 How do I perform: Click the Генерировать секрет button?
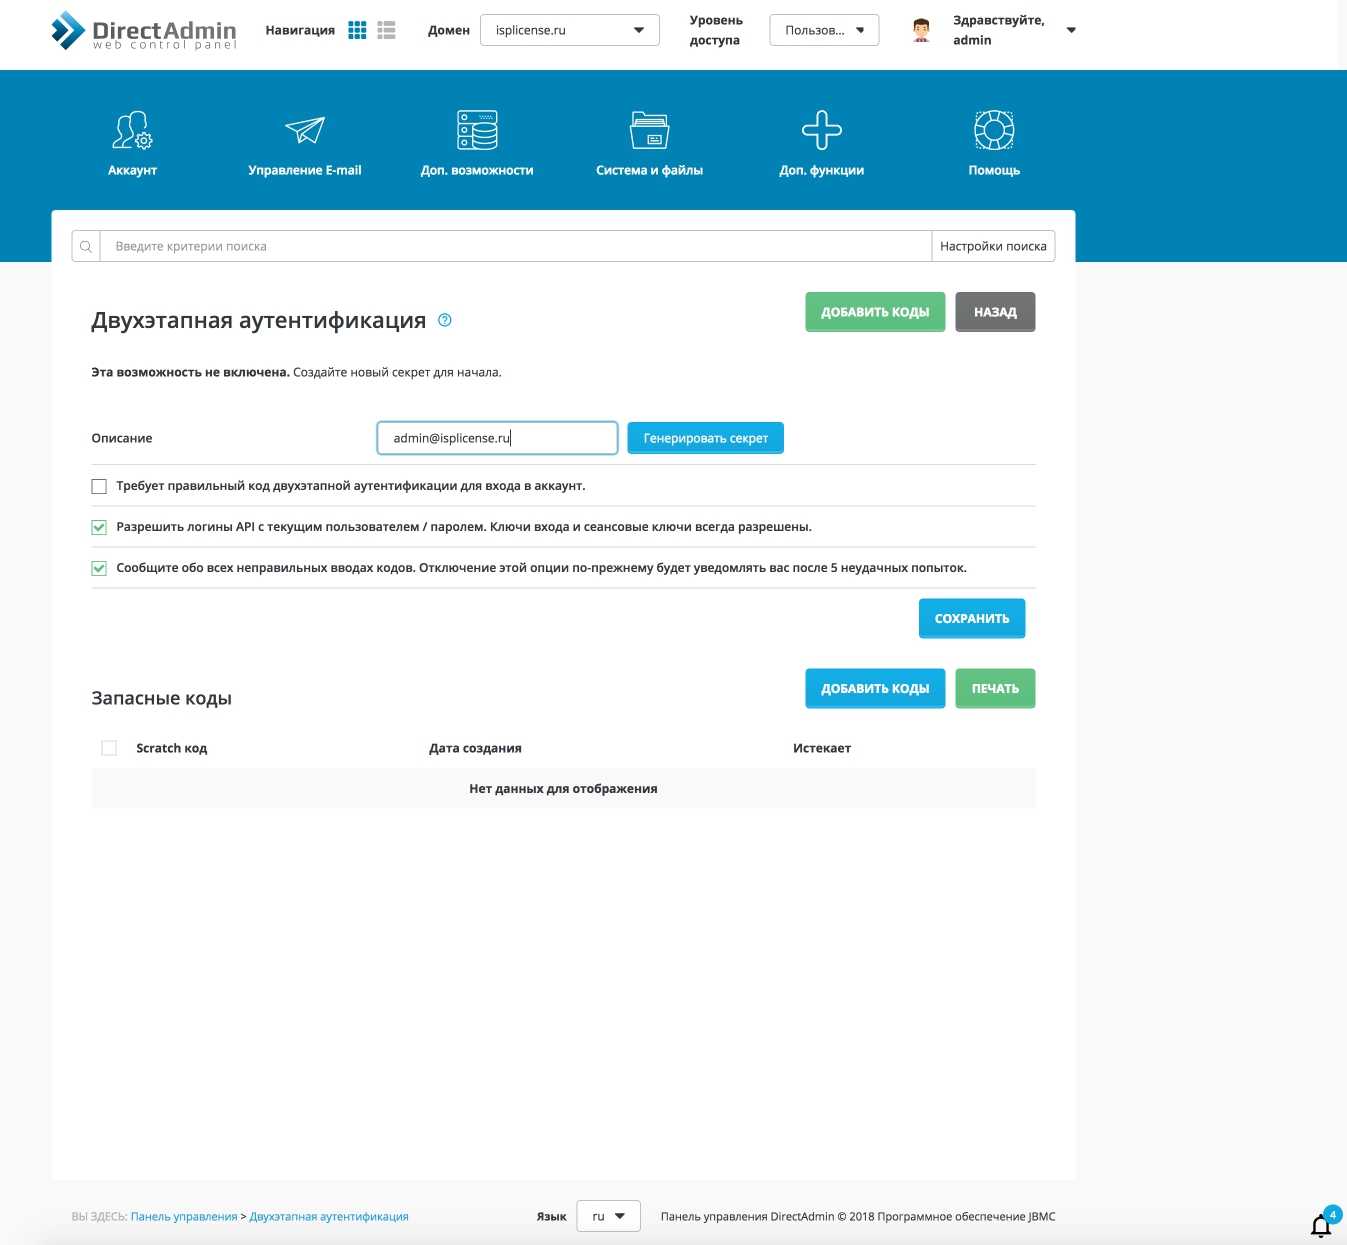(705, 438)
